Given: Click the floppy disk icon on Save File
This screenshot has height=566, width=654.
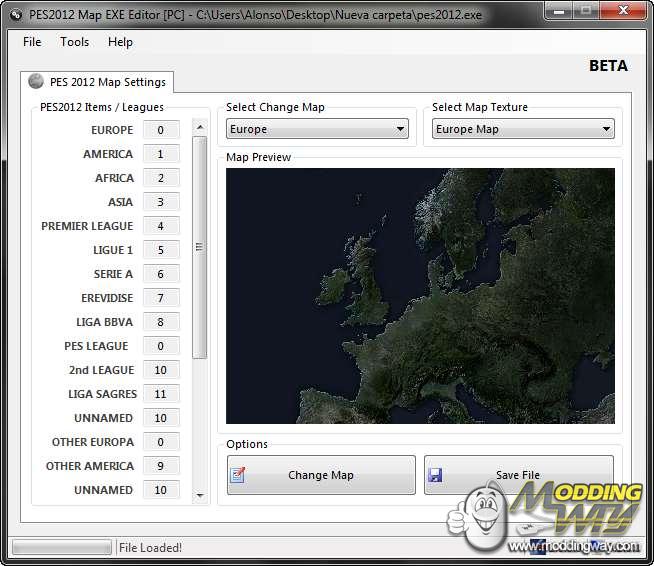Looking at the screenshot, I should (435, 475).
